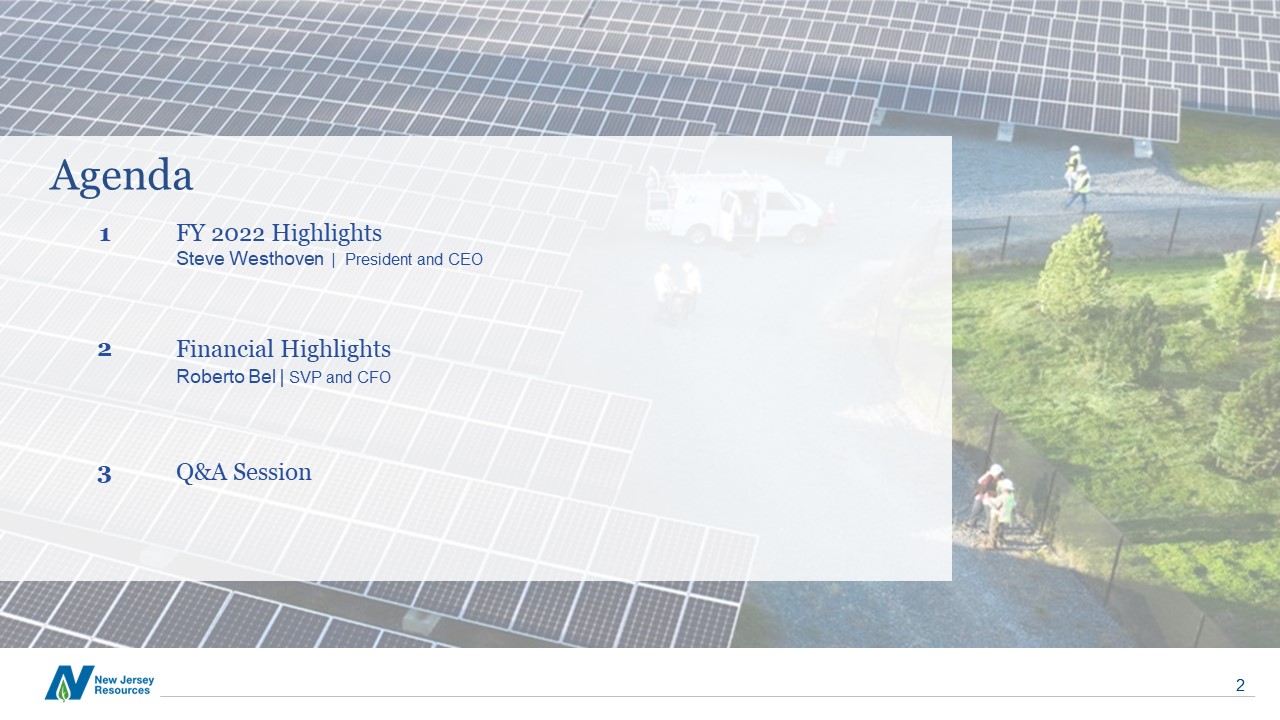Click the group of workers by the fence
The image size is (1280, 720).
pyautogui.click(x=993, y=505)
